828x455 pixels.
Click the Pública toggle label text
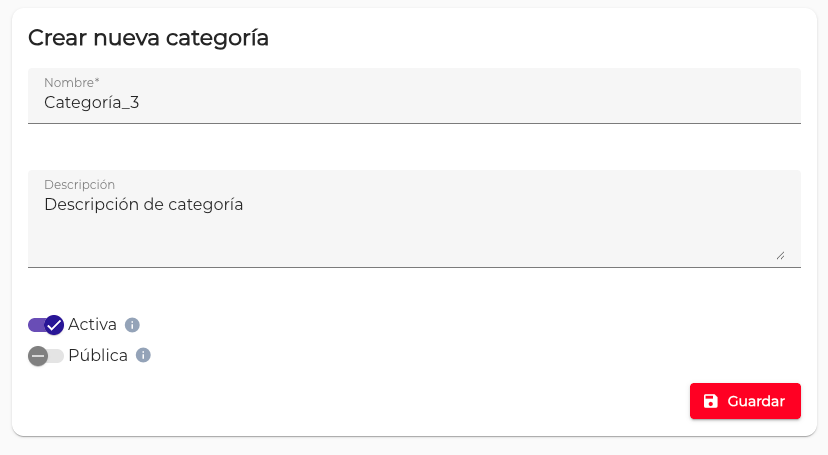pos(98,355)
